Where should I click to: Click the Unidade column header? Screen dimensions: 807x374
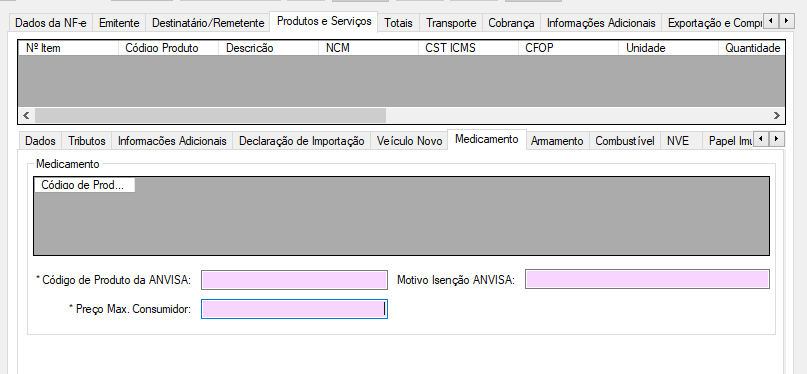point(668,48)
